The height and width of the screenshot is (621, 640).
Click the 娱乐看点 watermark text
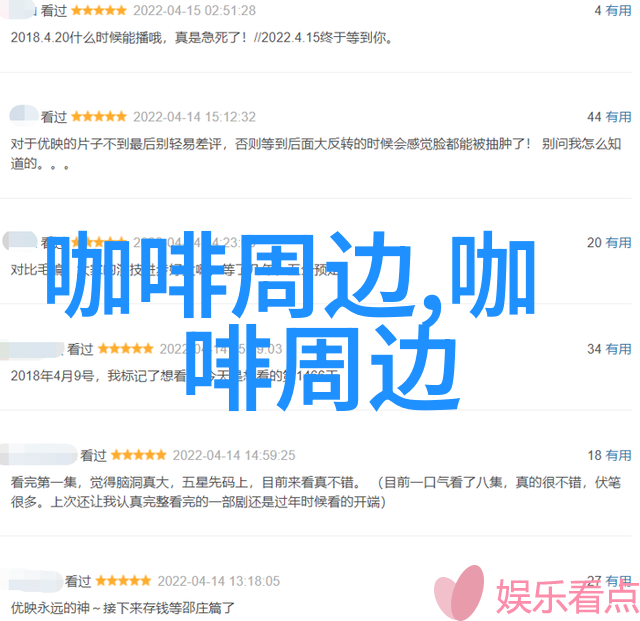tap(567, 596)
